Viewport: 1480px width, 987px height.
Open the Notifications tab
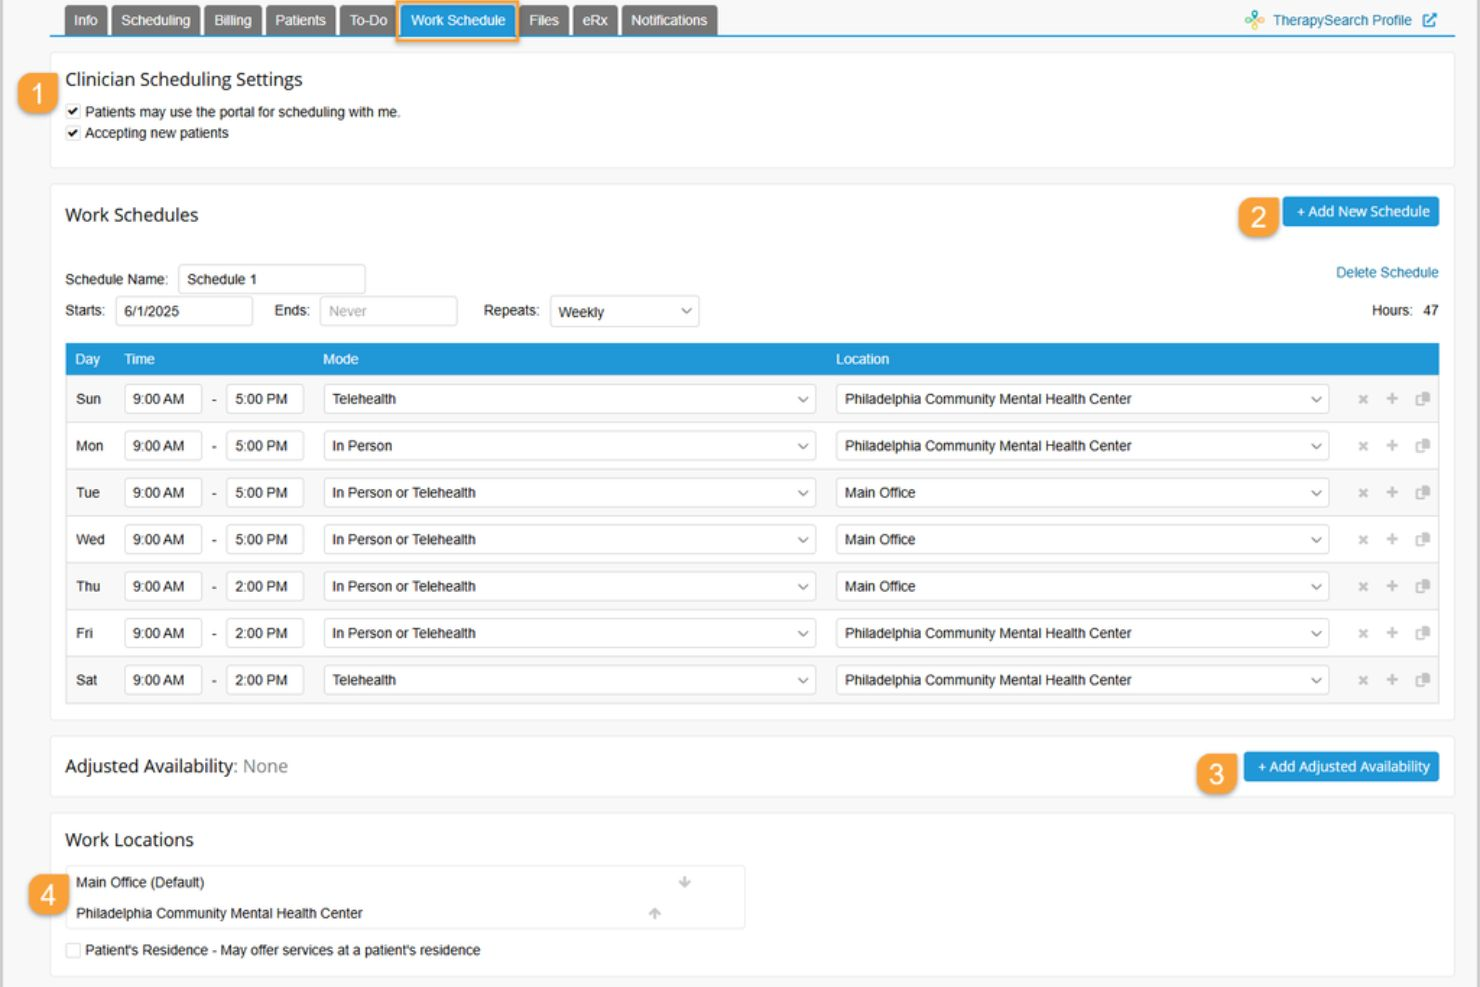[669, 20]
